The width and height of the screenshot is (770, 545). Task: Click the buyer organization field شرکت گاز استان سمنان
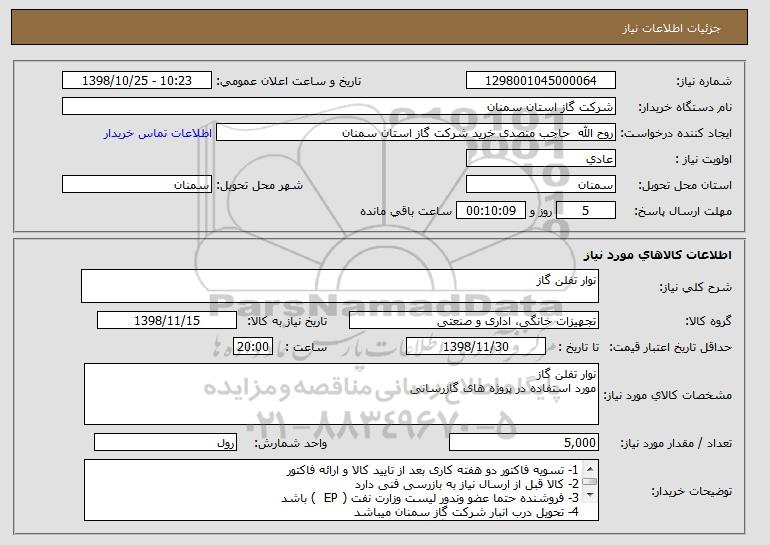(x=339, y=107)
